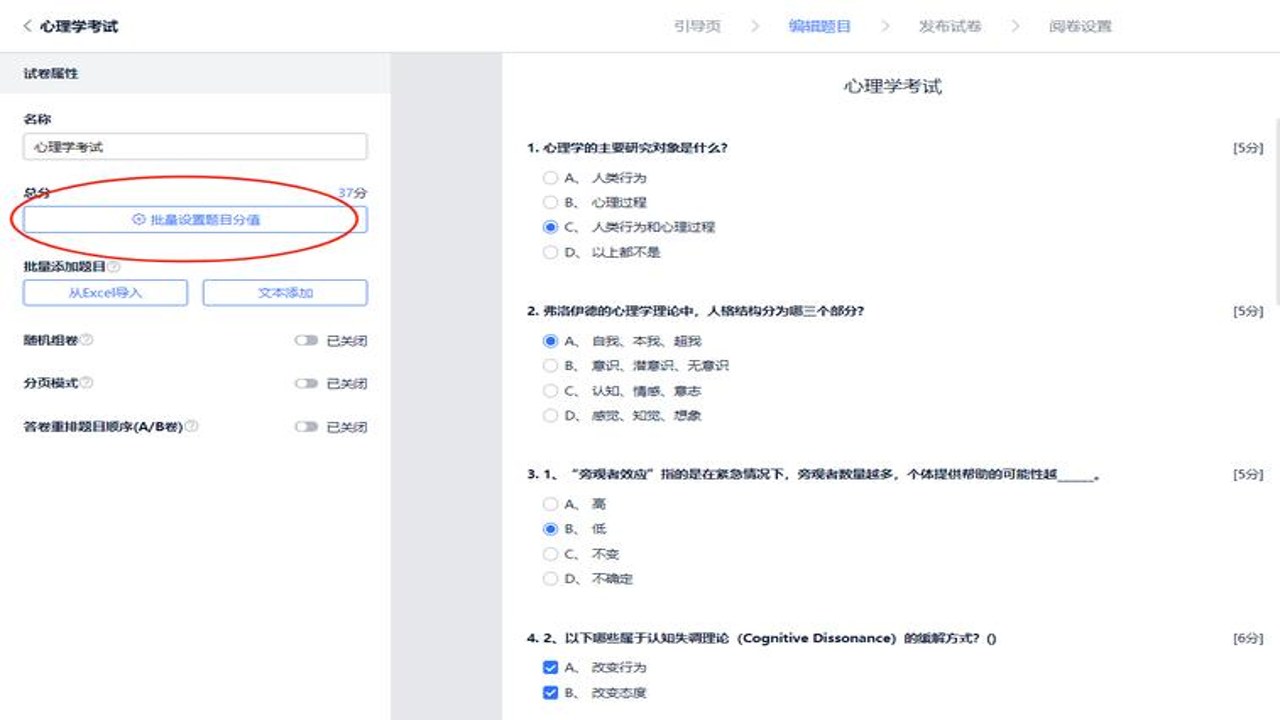The image size is (1280, 720).
Task: Select option B 低 in question 3
Action: 550,529
